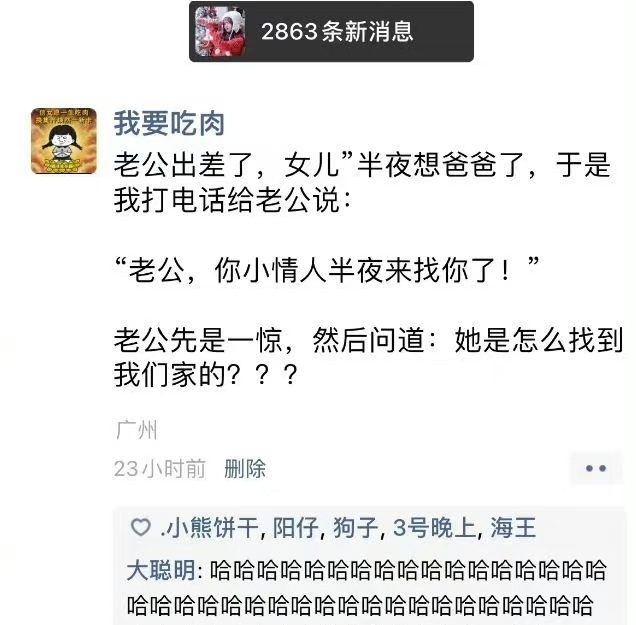Viewport: 636px width, 625px height.
Task: Reply to 大聪明's 哈哈哈 comment text
Action: coord(367,588)
